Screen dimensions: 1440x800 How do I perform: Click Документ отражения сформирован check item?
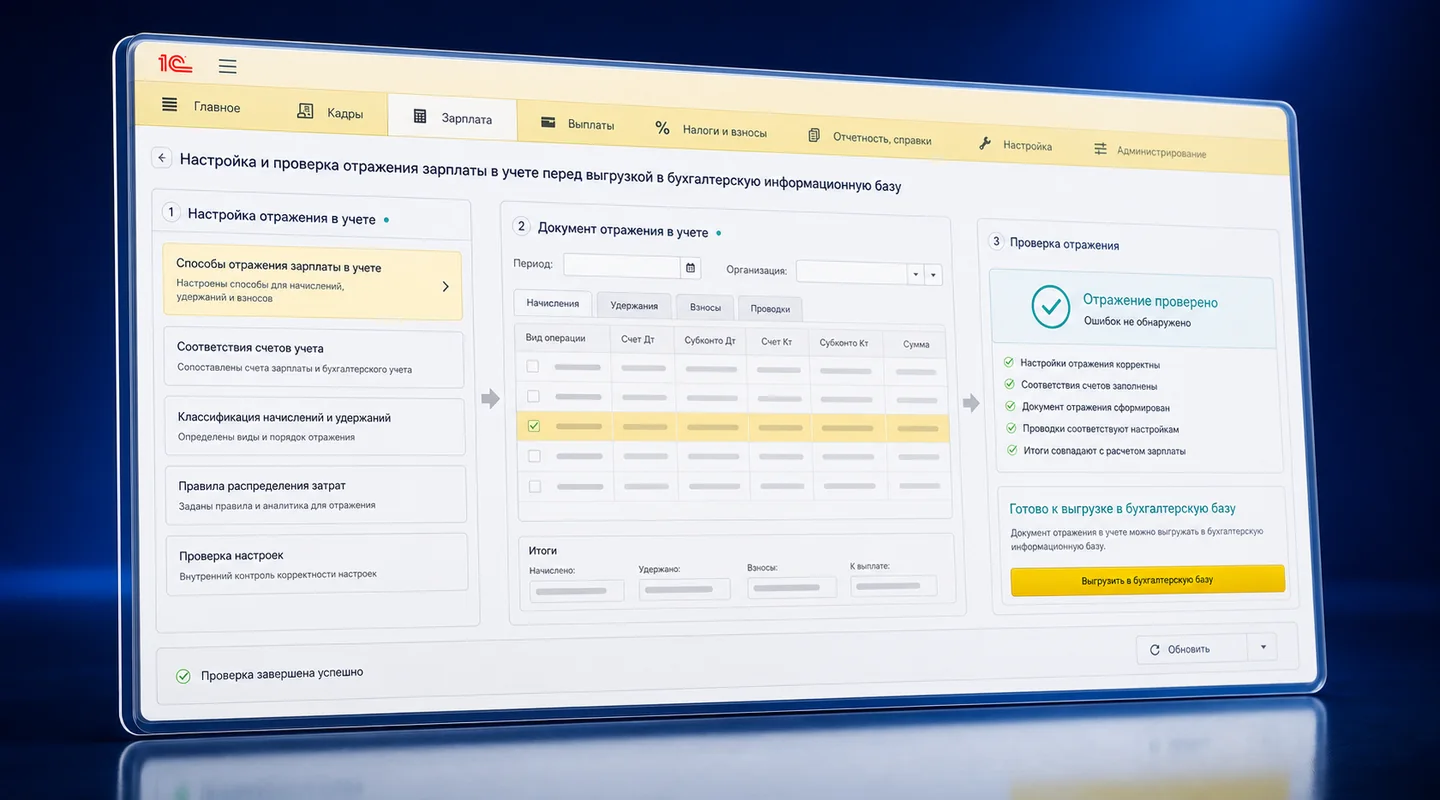(1087, 407)
